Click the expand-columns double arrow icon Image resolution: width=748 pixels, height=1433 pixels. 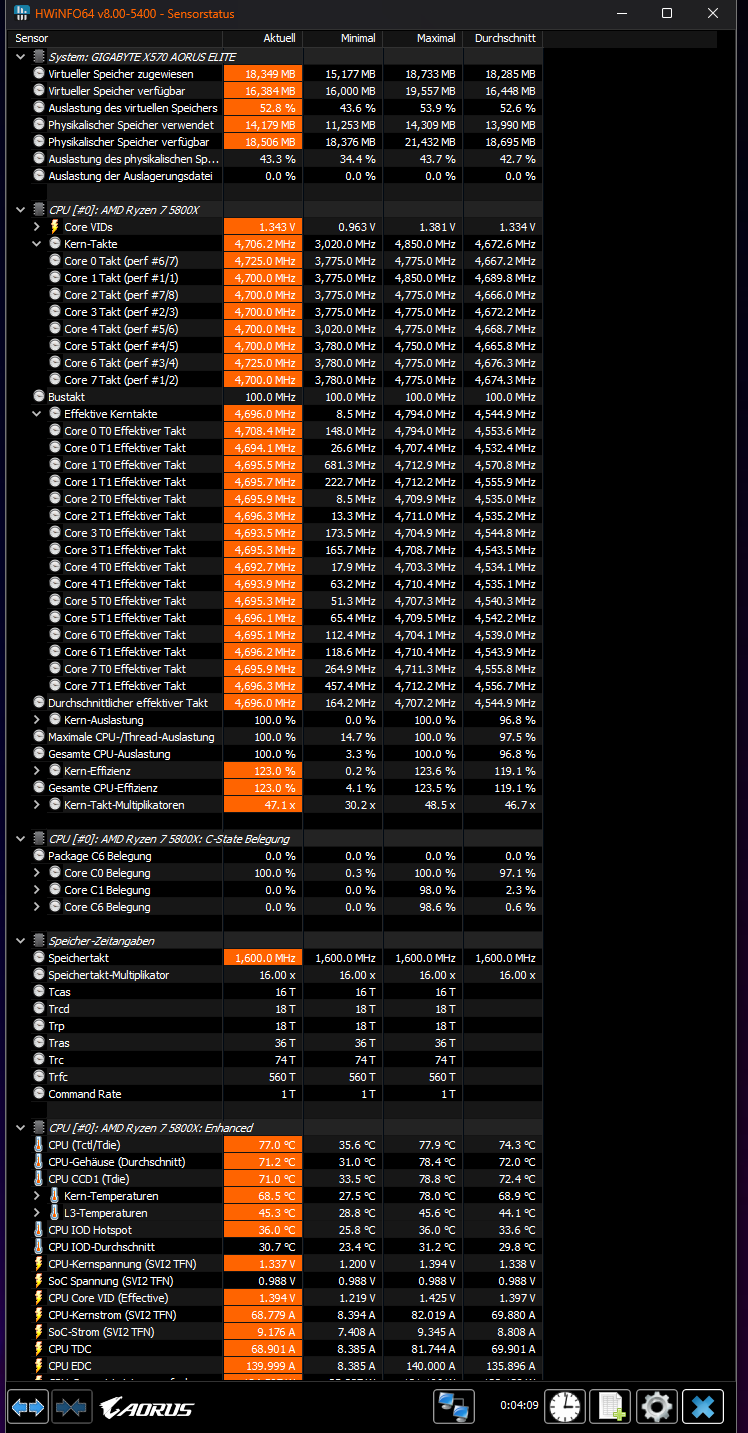point(28,1407)
